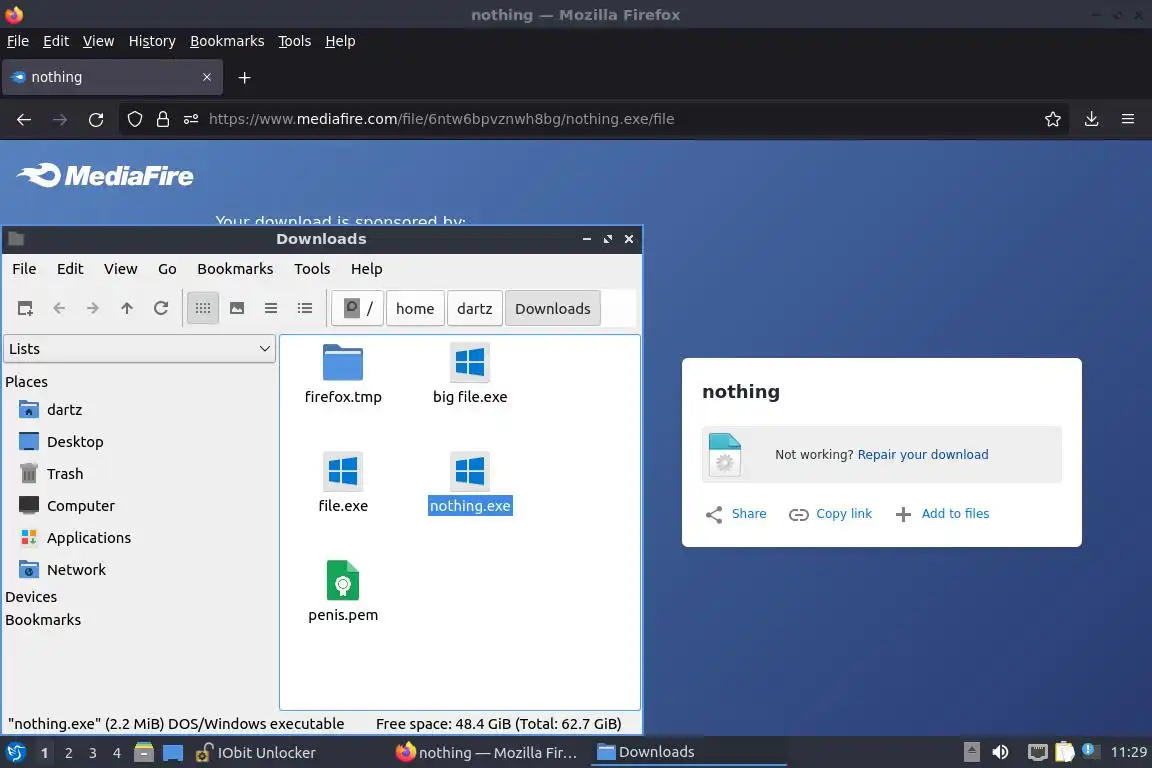Image resolution: width=1152 pixels, height=768 pixels.
Task: Open clipboard manager tray icon
Action: pyautogui.click(x=1065, y=752)
